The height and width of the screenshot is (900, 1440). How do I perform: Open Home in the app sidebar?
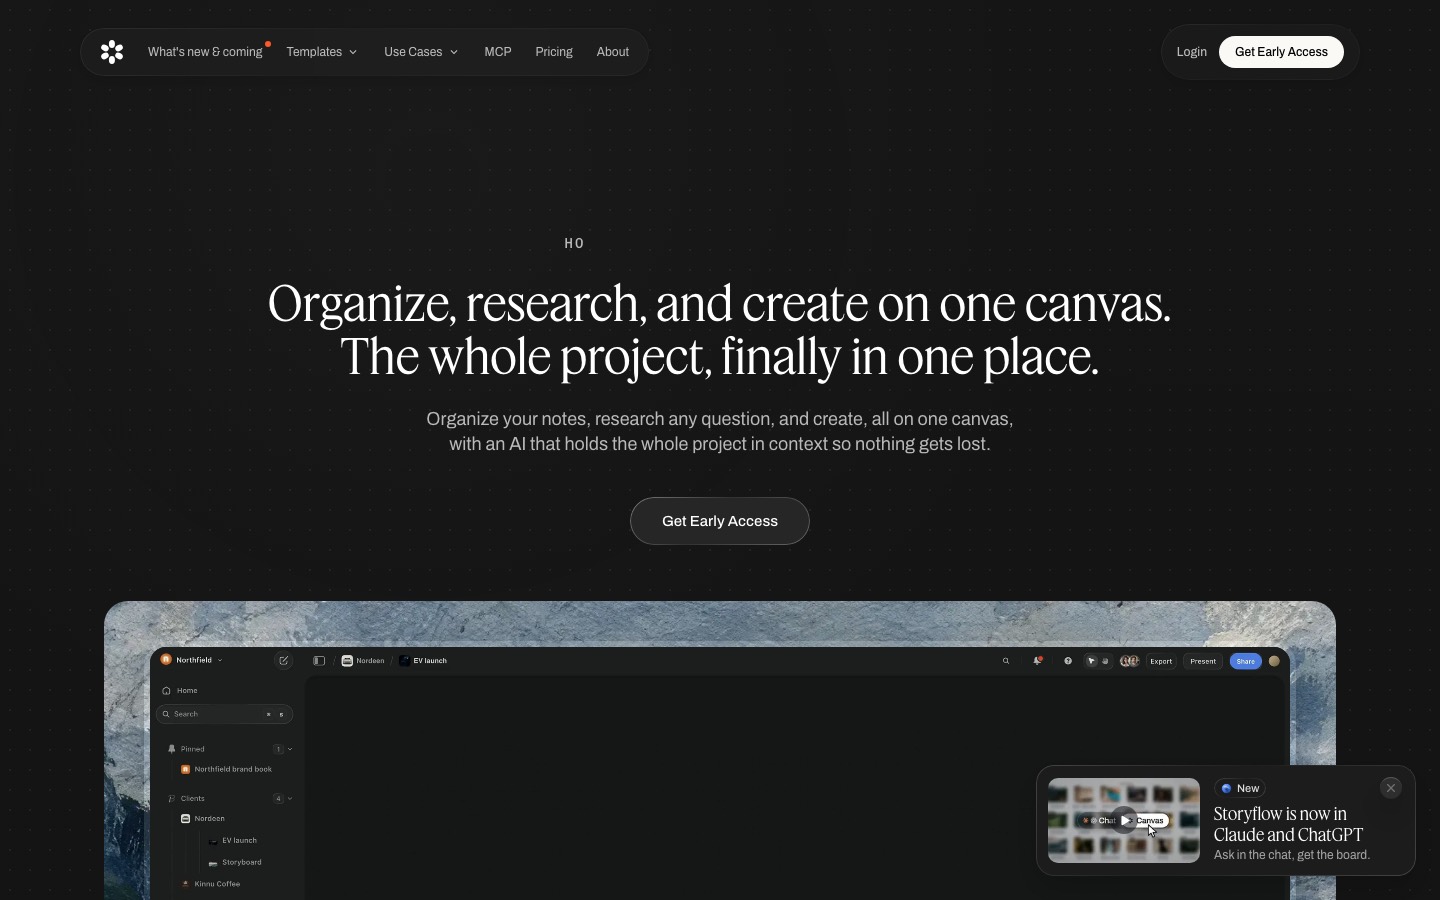(x=180, y=691)
